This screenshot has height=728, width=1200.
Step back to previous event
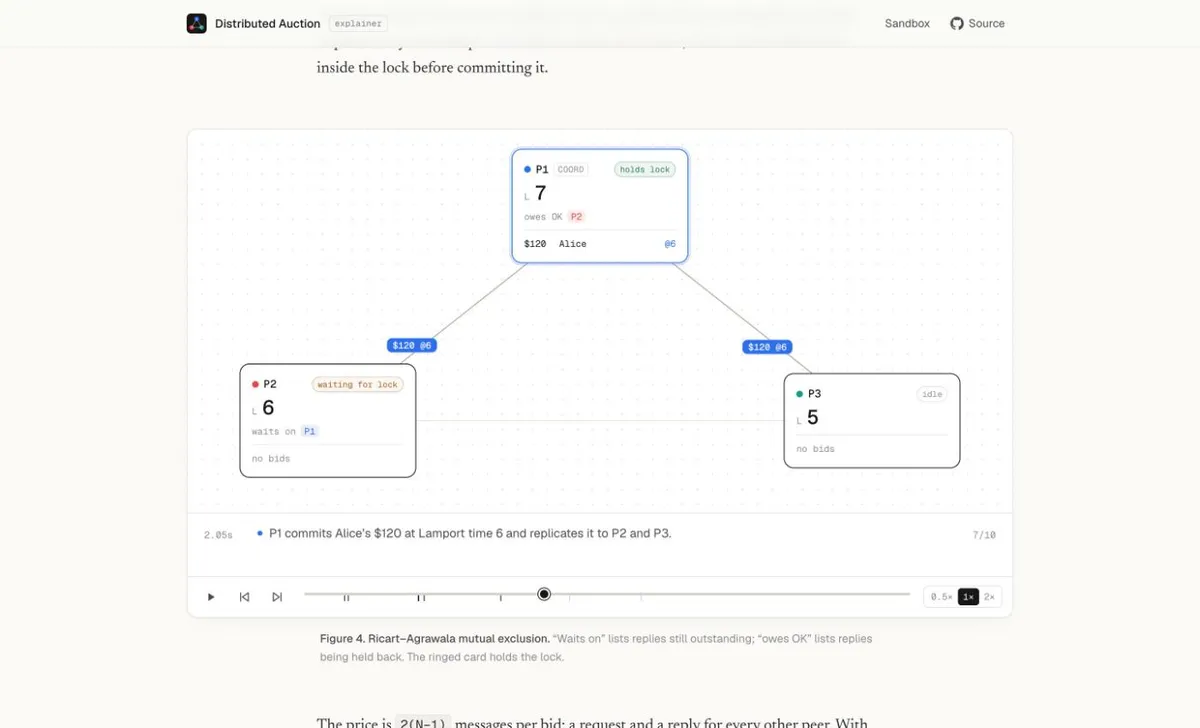click(x=244, y=597)
